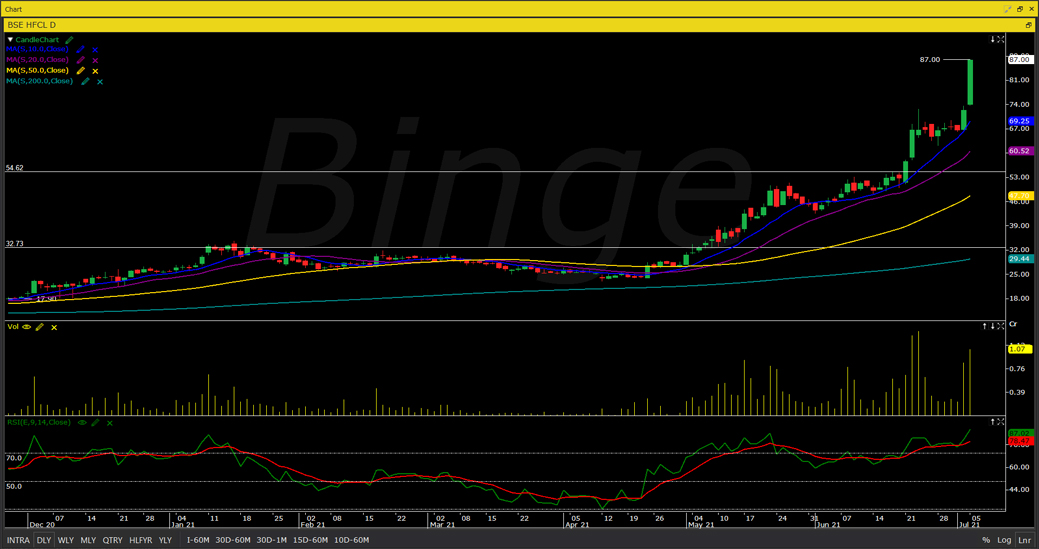Image resolution: width=1039 pixels, height=549 pixels.
Task: Edit the MA(S,200.0,Close) indicator pencil
Action: coord(85,81)
